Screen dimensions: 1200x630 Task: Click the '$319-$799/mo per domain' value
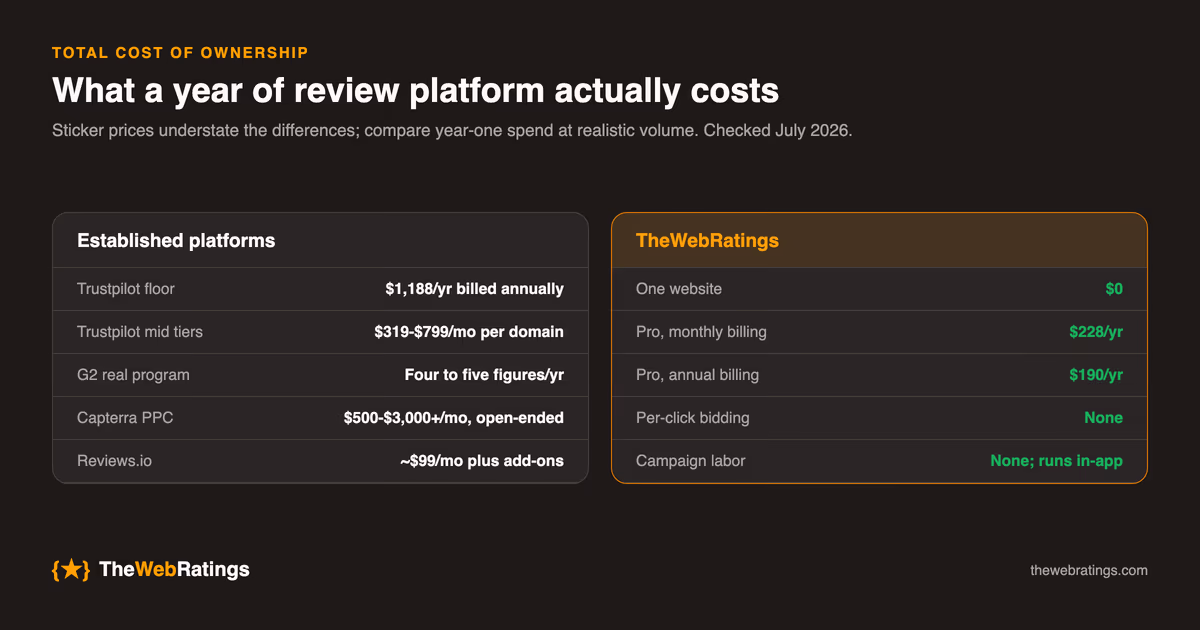[x=468, y=332]
